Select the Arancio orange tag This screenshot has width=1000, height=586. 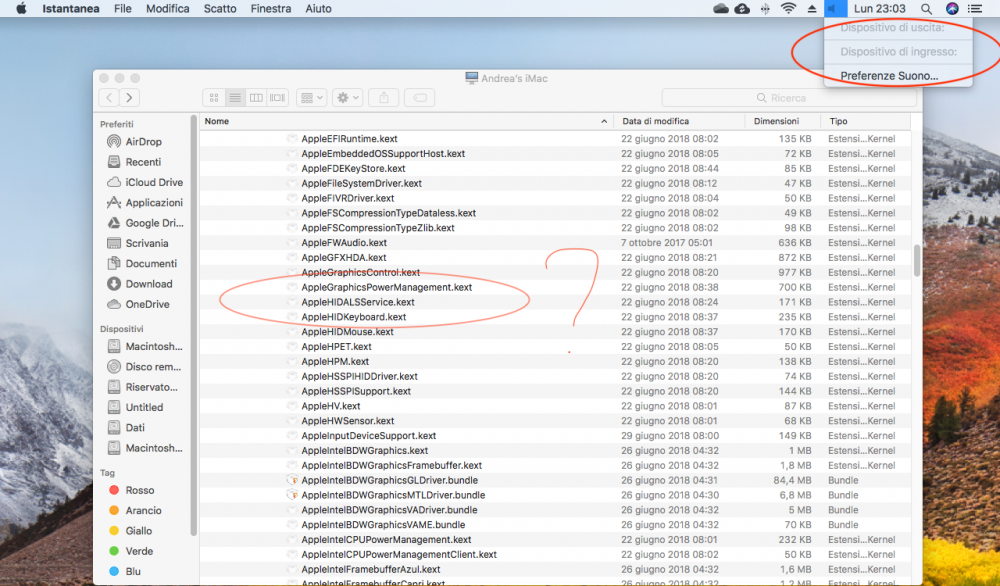pyautogui.click(x=143, y=511)
